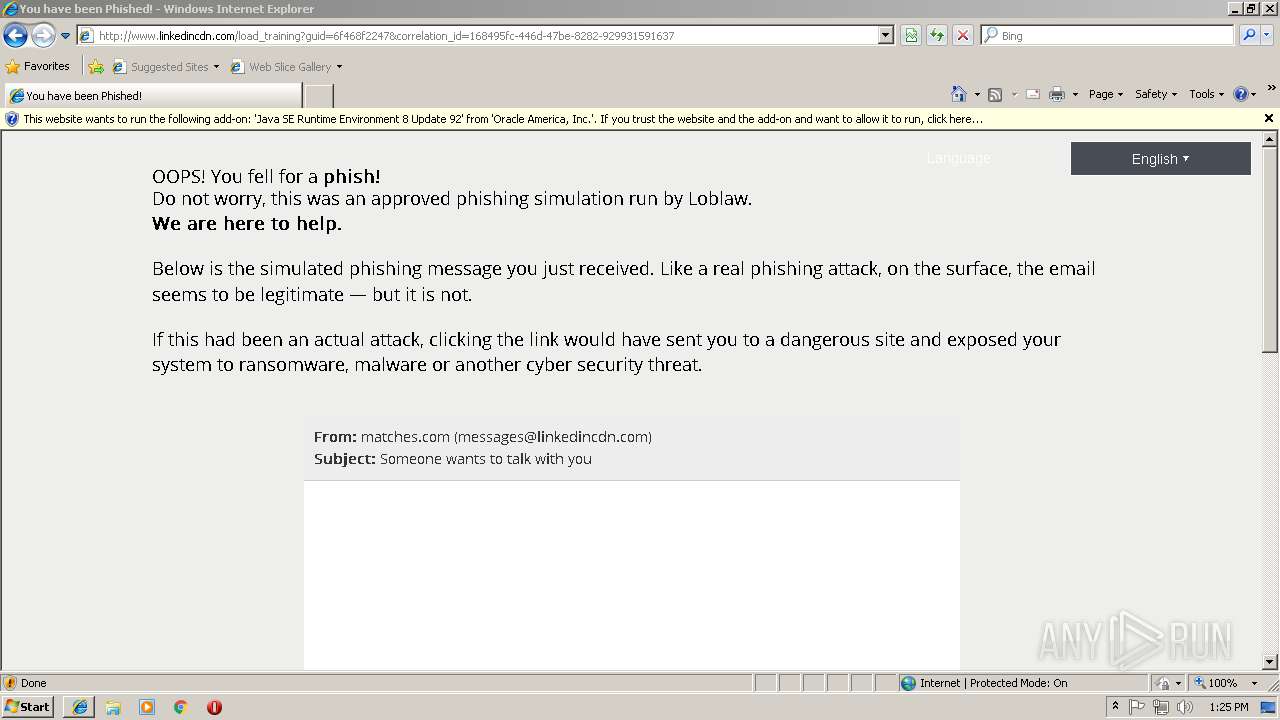This screenshot has width=1280, height=720.
Task: Open the Google Chrome taskbar icon
Action: [181, 707]
